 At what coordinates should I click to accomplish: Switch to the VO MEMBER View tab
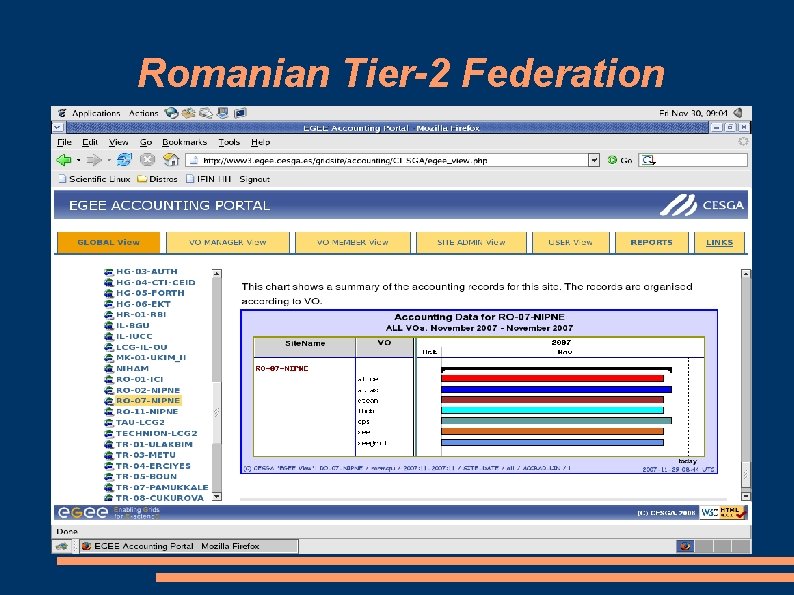point(352,242)
